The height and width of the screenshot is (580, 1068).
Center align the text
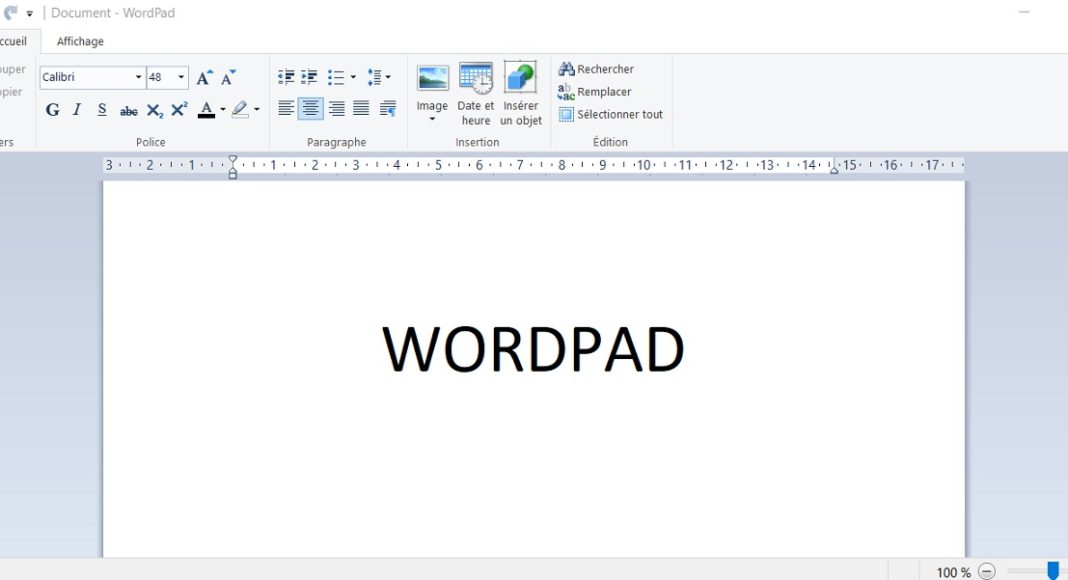[x=311, y=108]
